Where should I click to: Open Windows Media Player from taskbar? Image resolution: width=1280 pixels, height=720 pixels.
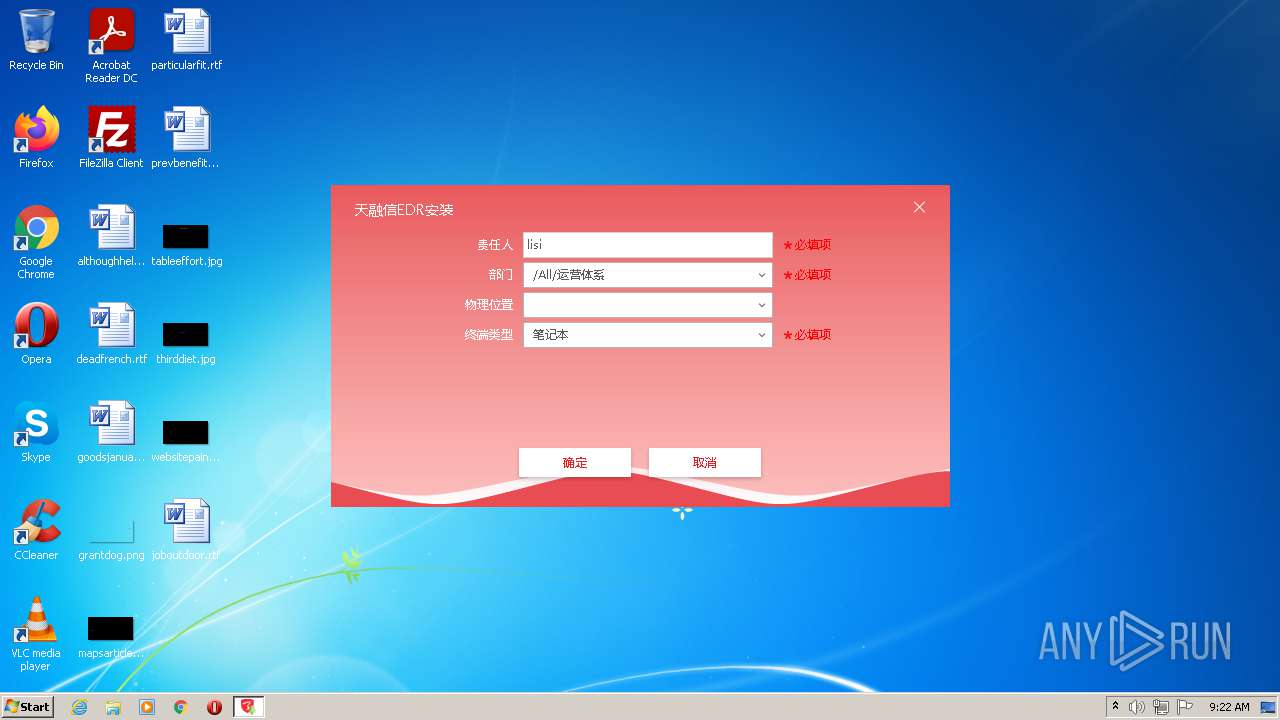point(147,707)
